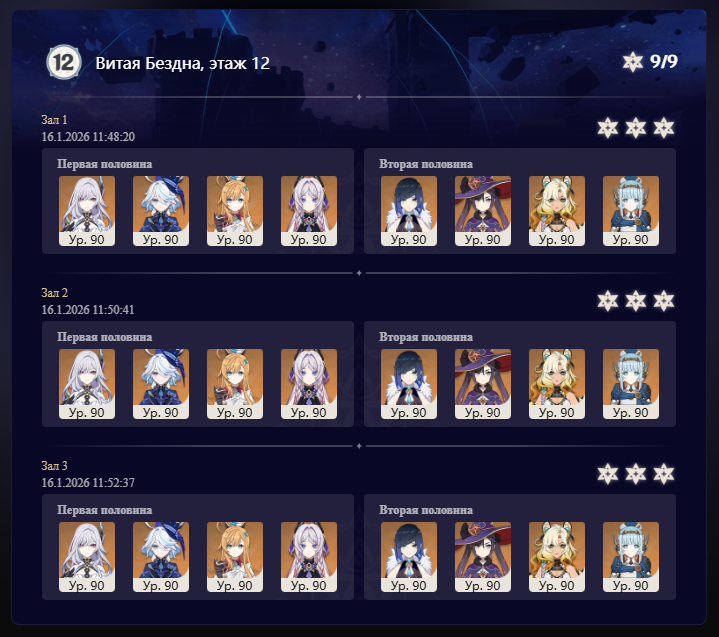Click Первая половина header in Зал 1
Viewport: 719px width, 637px height.
105,164
